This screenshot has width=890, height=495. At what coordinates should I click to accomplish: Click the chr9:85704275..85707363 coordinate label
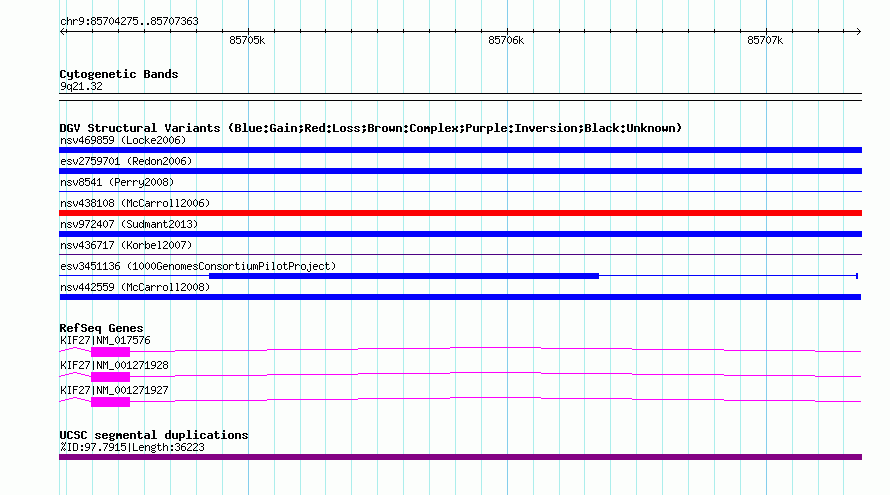click(129, 22)
